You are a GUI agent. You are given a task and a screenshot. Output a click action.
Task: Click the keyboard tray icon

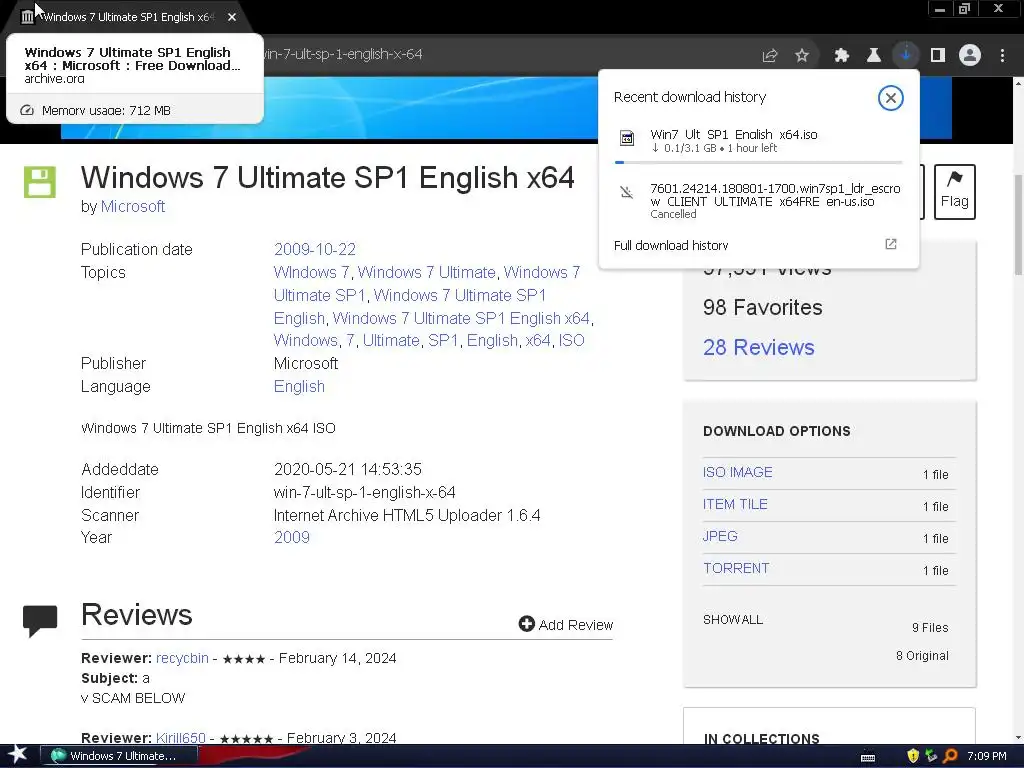click(x=868, y=757)
